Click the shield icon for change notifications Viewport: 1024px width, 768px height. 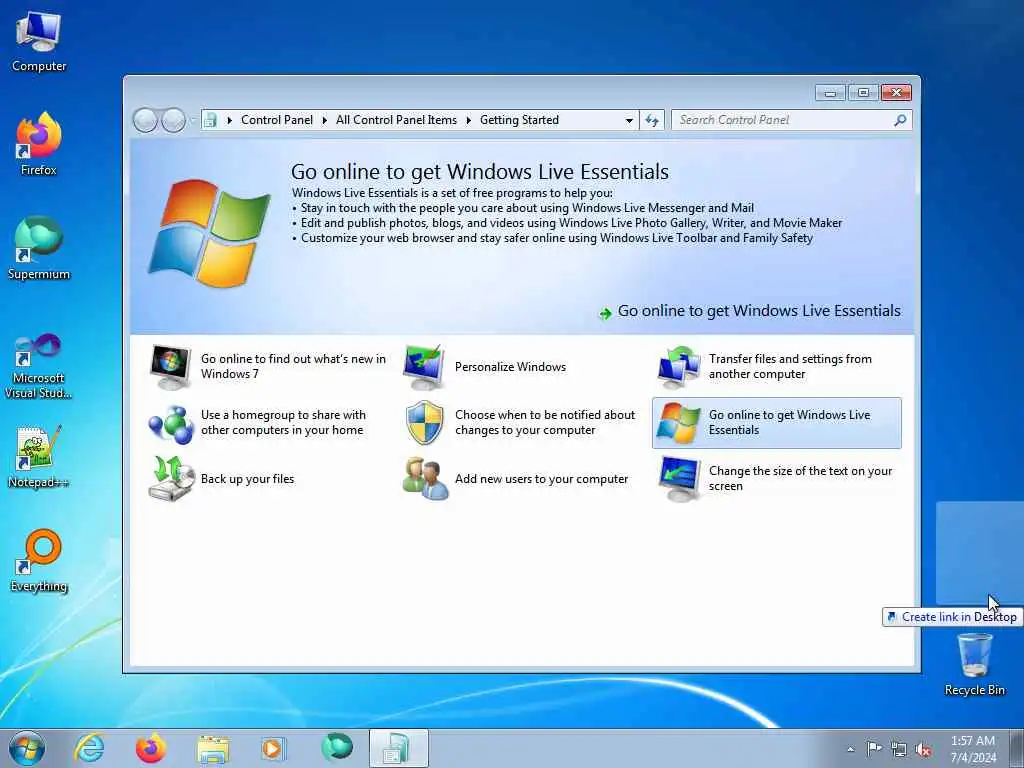[x=424, y=423]
